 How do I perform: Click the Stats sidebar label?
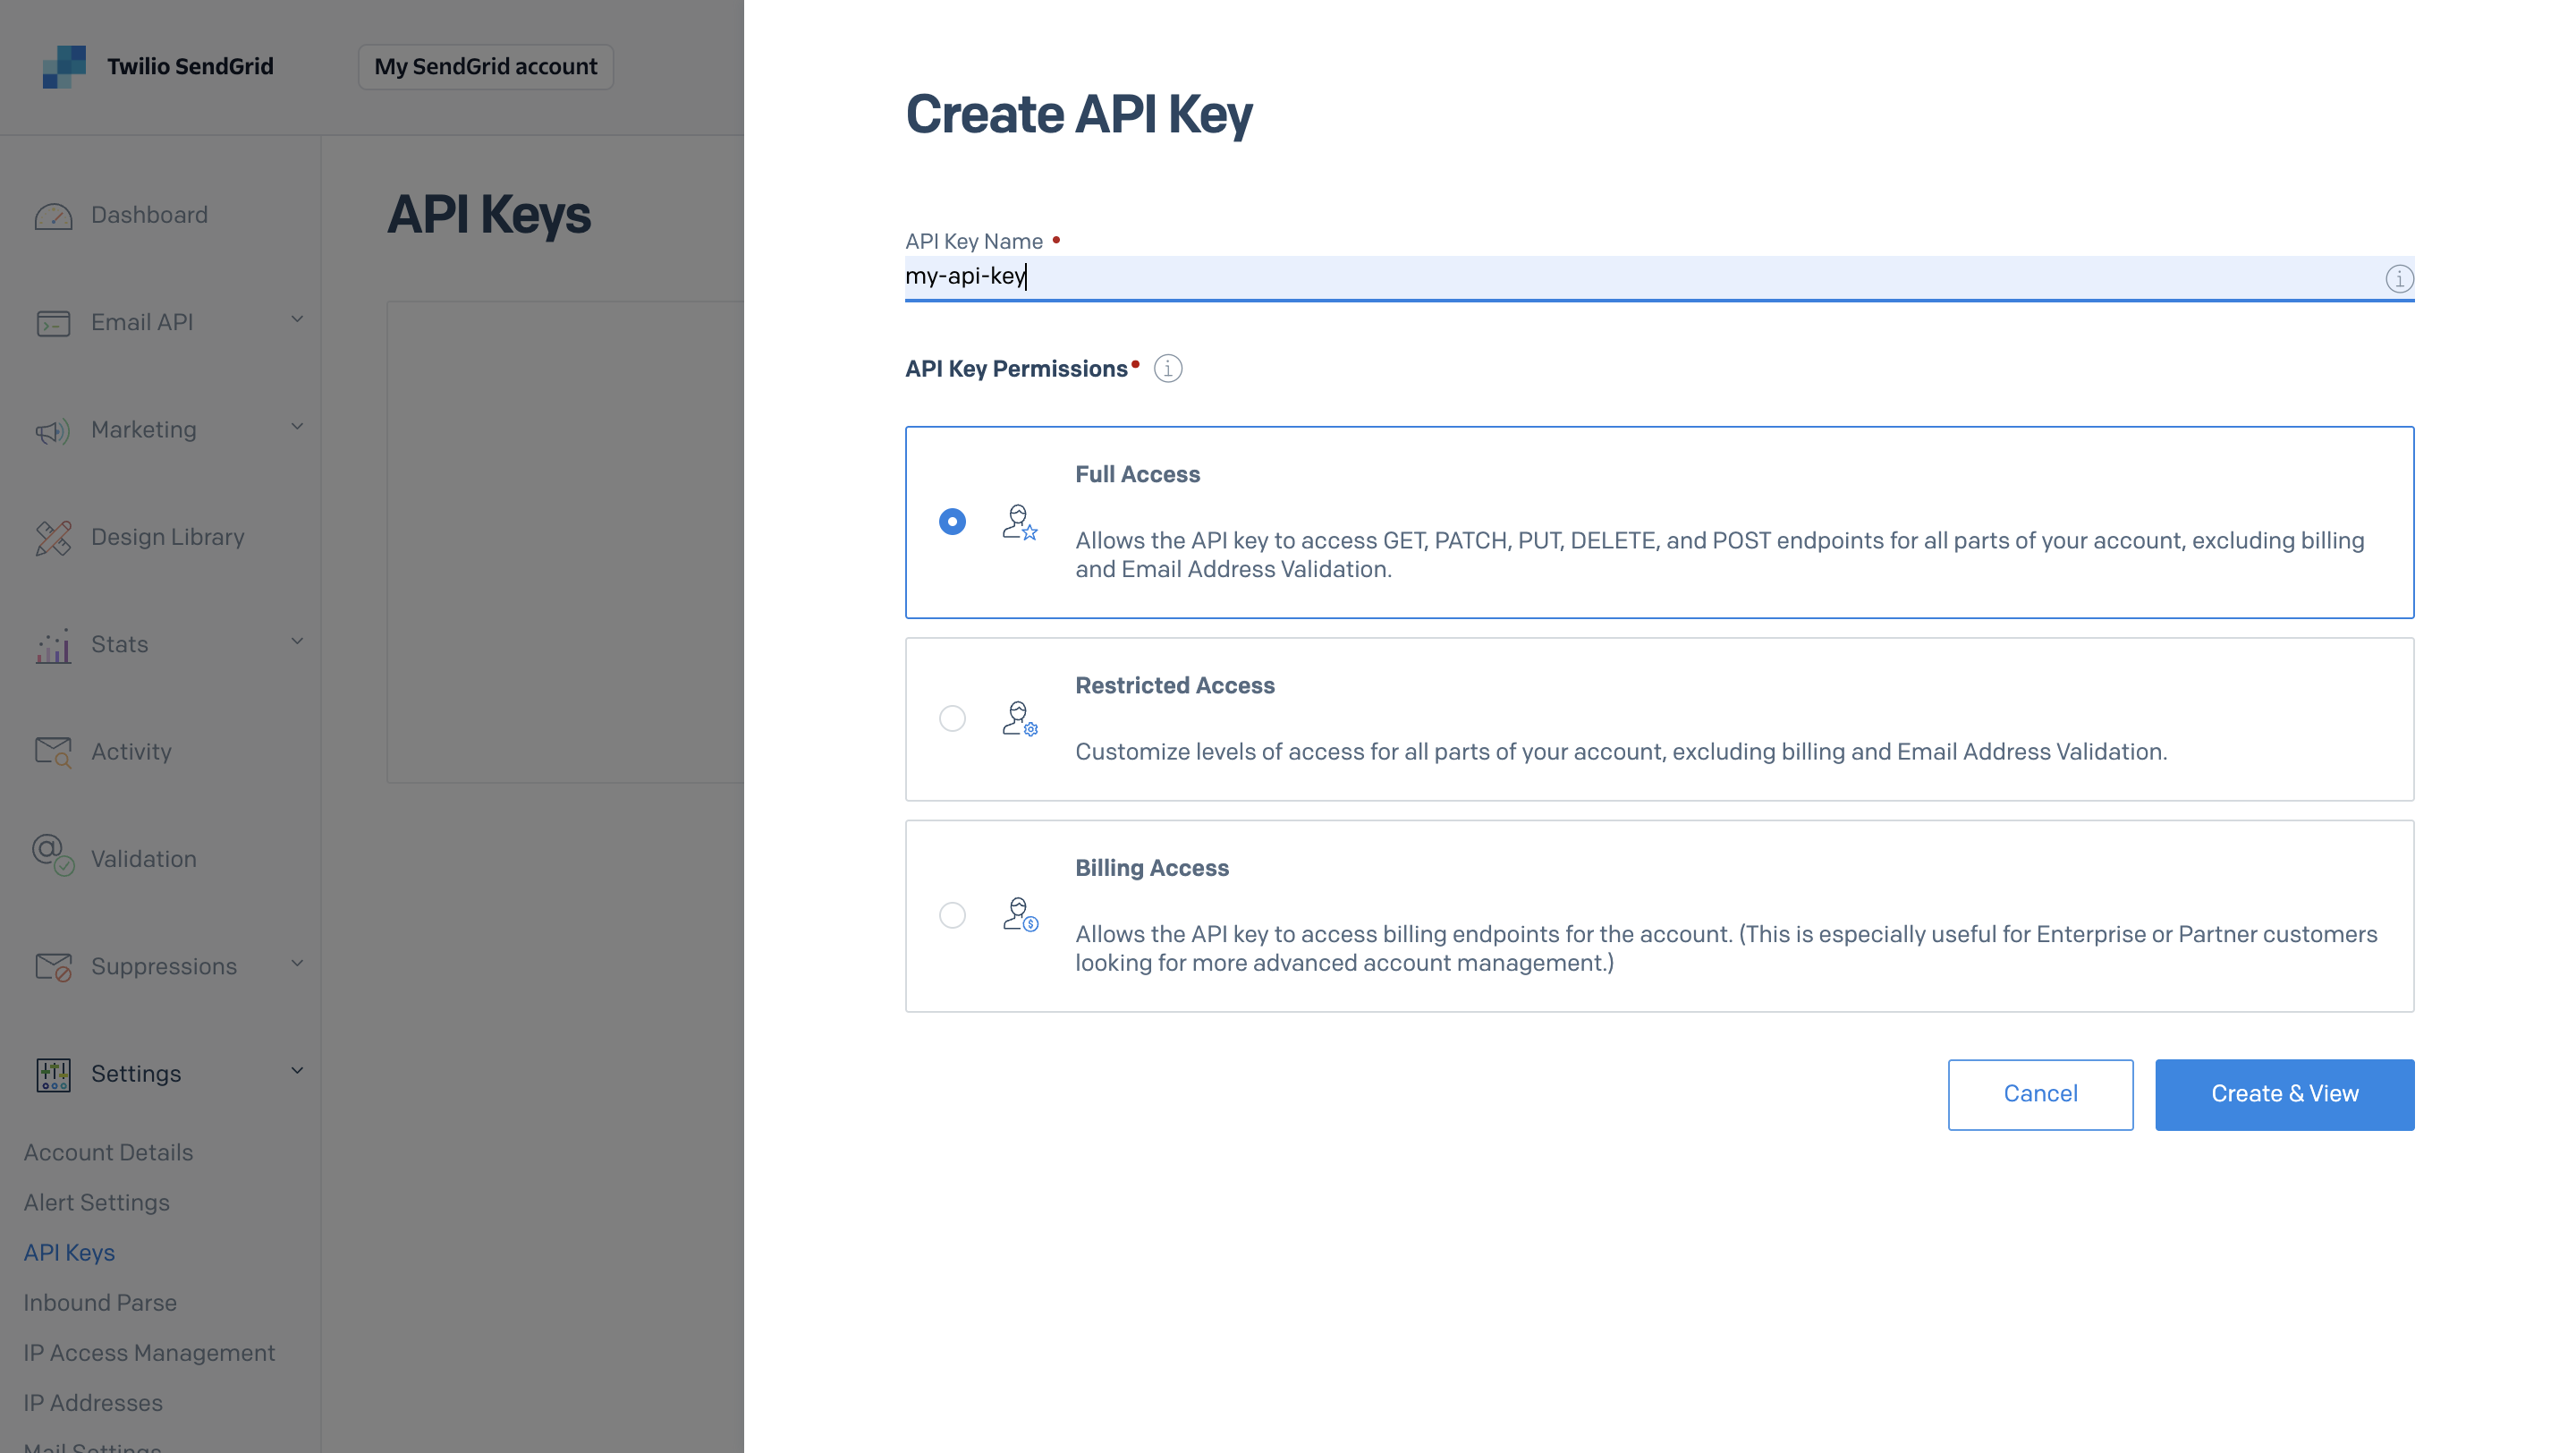pos(119,644)
